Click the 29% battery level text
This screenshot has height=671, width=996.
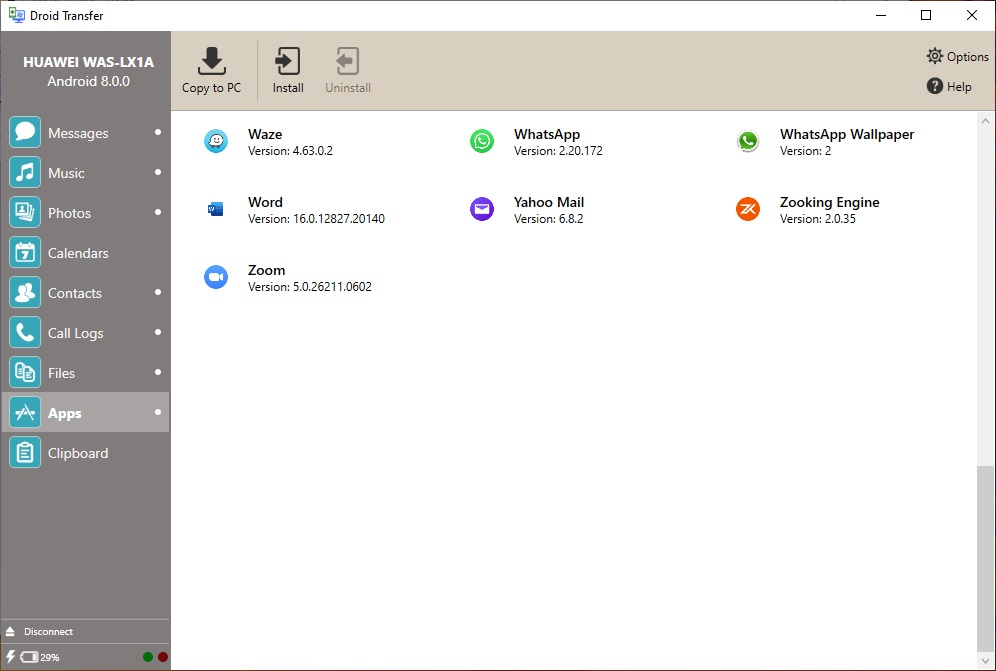[50, 658]
